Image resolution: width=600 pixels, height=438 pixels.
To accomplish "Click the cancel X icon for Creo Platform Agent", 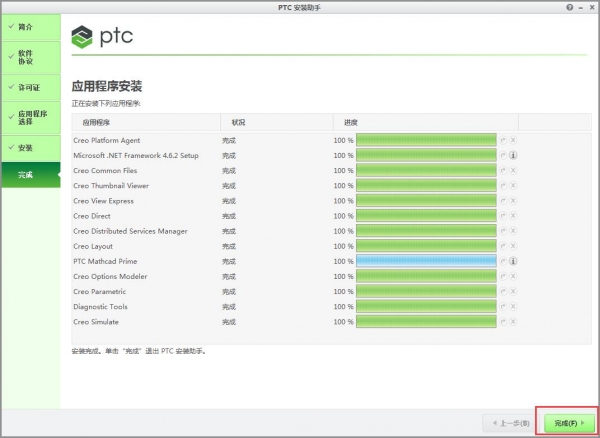I will pos(513,140).
